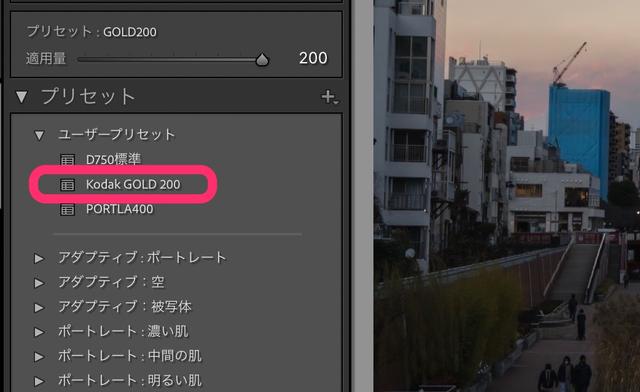Click the 適用量 label
This screenshot has width=640, height=392.
point(46,58)
